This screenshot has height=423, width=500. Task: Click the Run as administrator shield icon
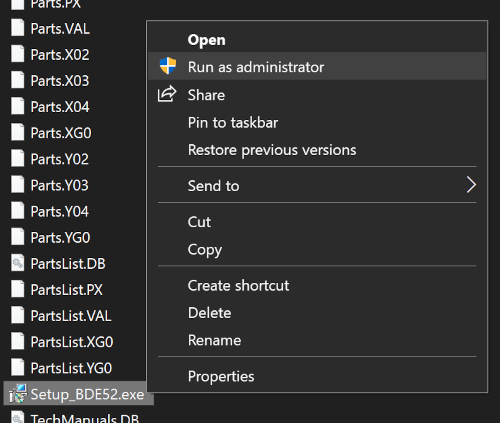168,66
